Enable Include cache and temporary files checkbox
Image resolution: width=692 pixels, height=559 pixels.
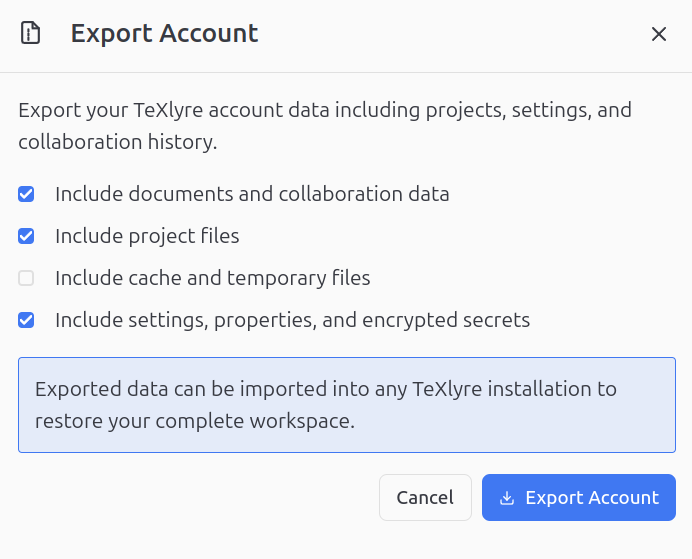[27, 278]
